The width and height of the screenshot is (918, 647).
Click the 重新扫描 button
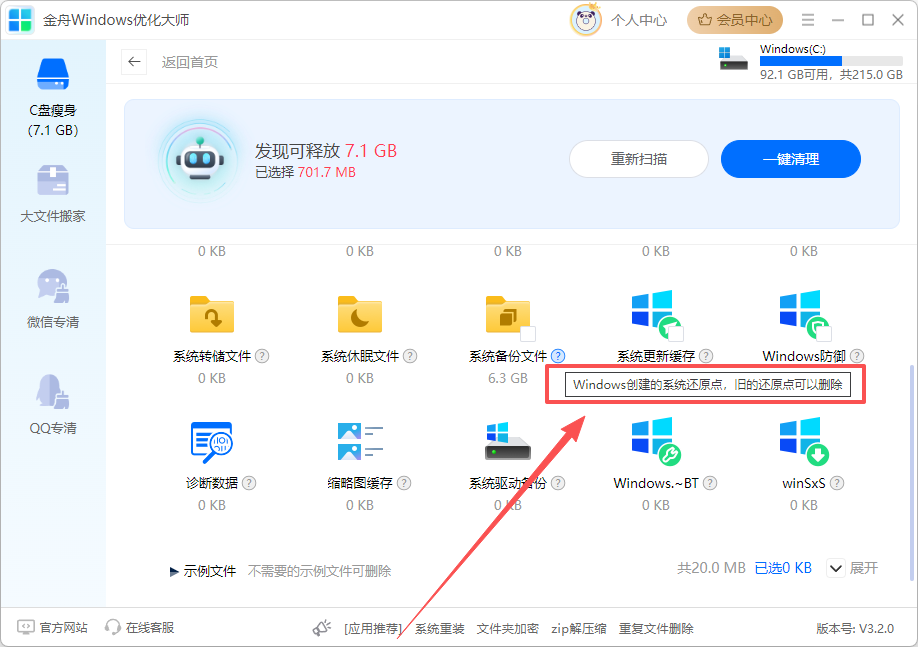point(639,159)
